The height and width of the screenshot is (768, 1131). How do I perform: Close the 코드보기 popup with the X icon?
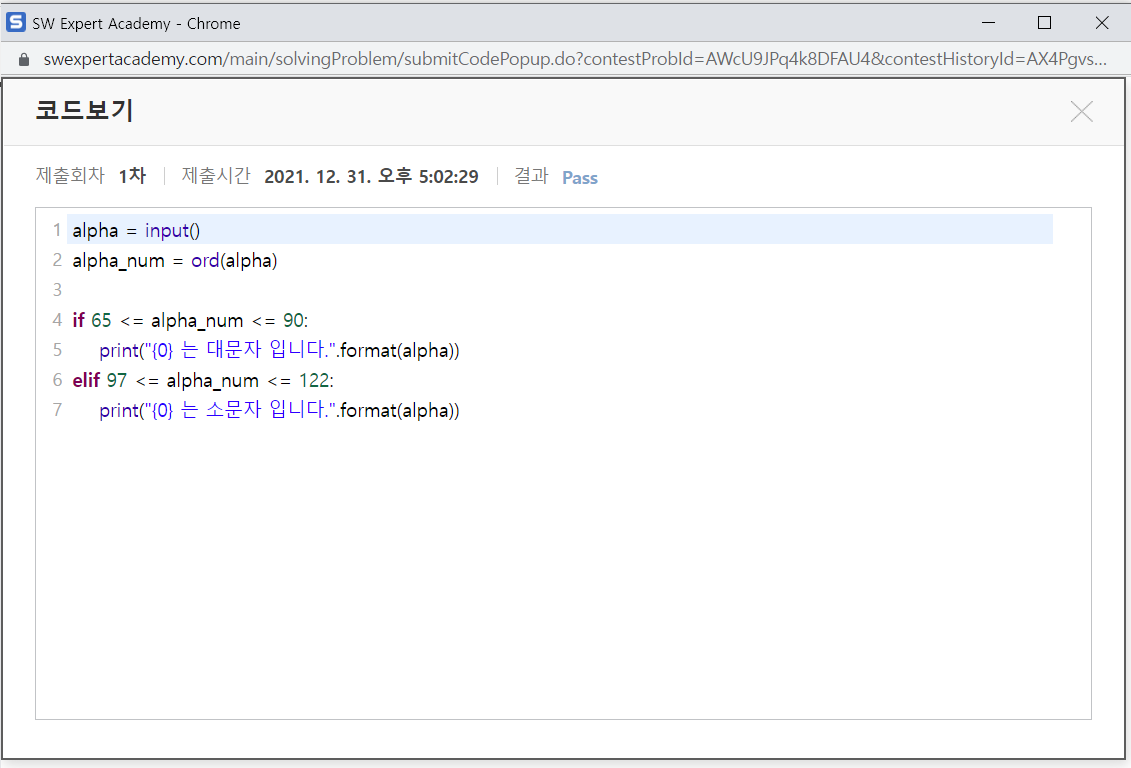(1081, 112)
